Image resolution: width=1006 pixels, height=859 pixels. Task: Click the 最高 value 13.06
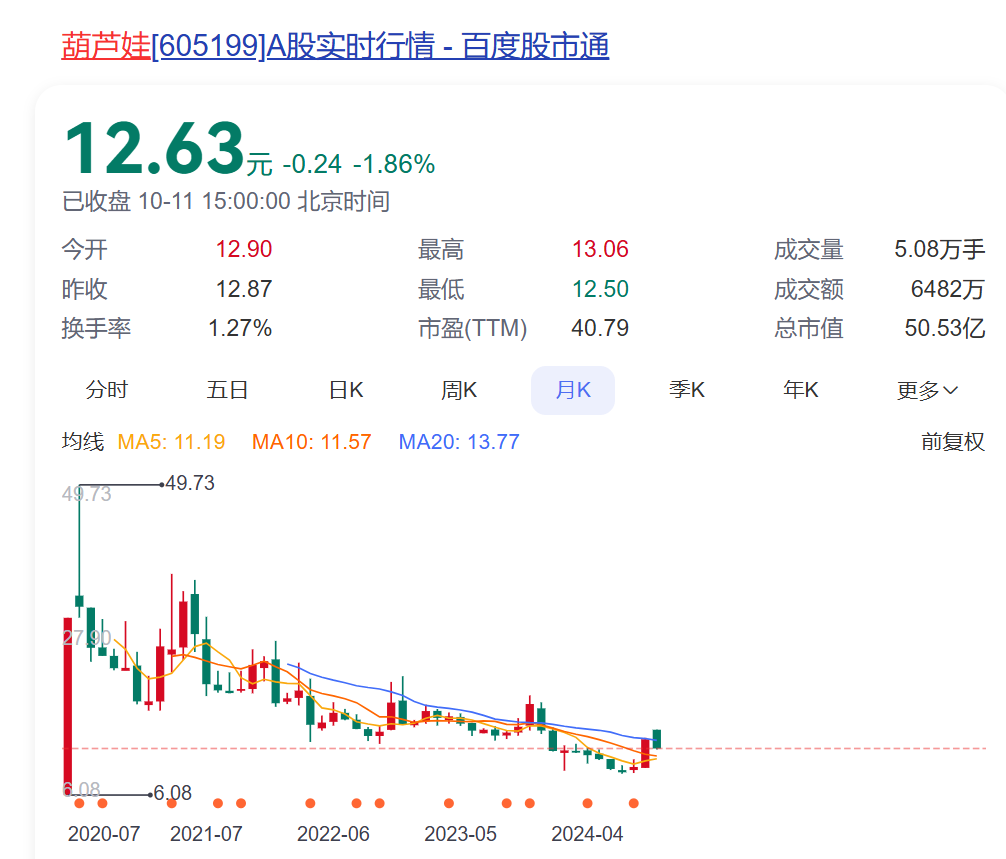pyautogui.click(x=600, y=249)
